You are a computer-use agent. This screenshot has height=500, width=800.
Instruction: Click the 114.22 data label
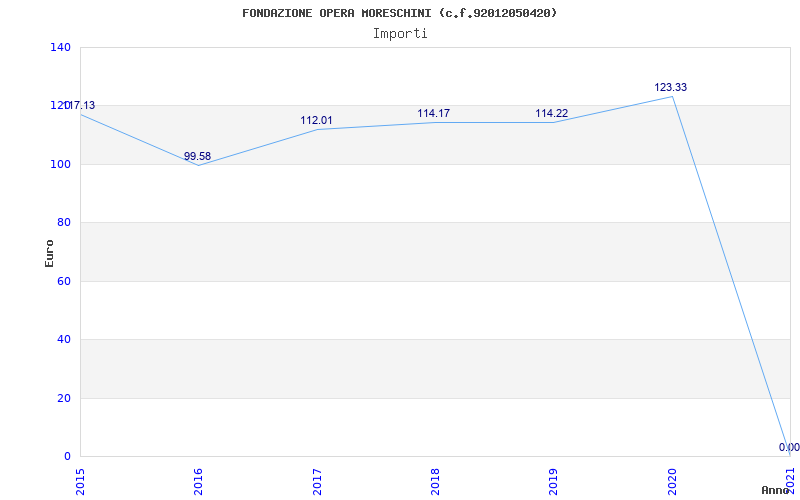click(x=552, y=113)
